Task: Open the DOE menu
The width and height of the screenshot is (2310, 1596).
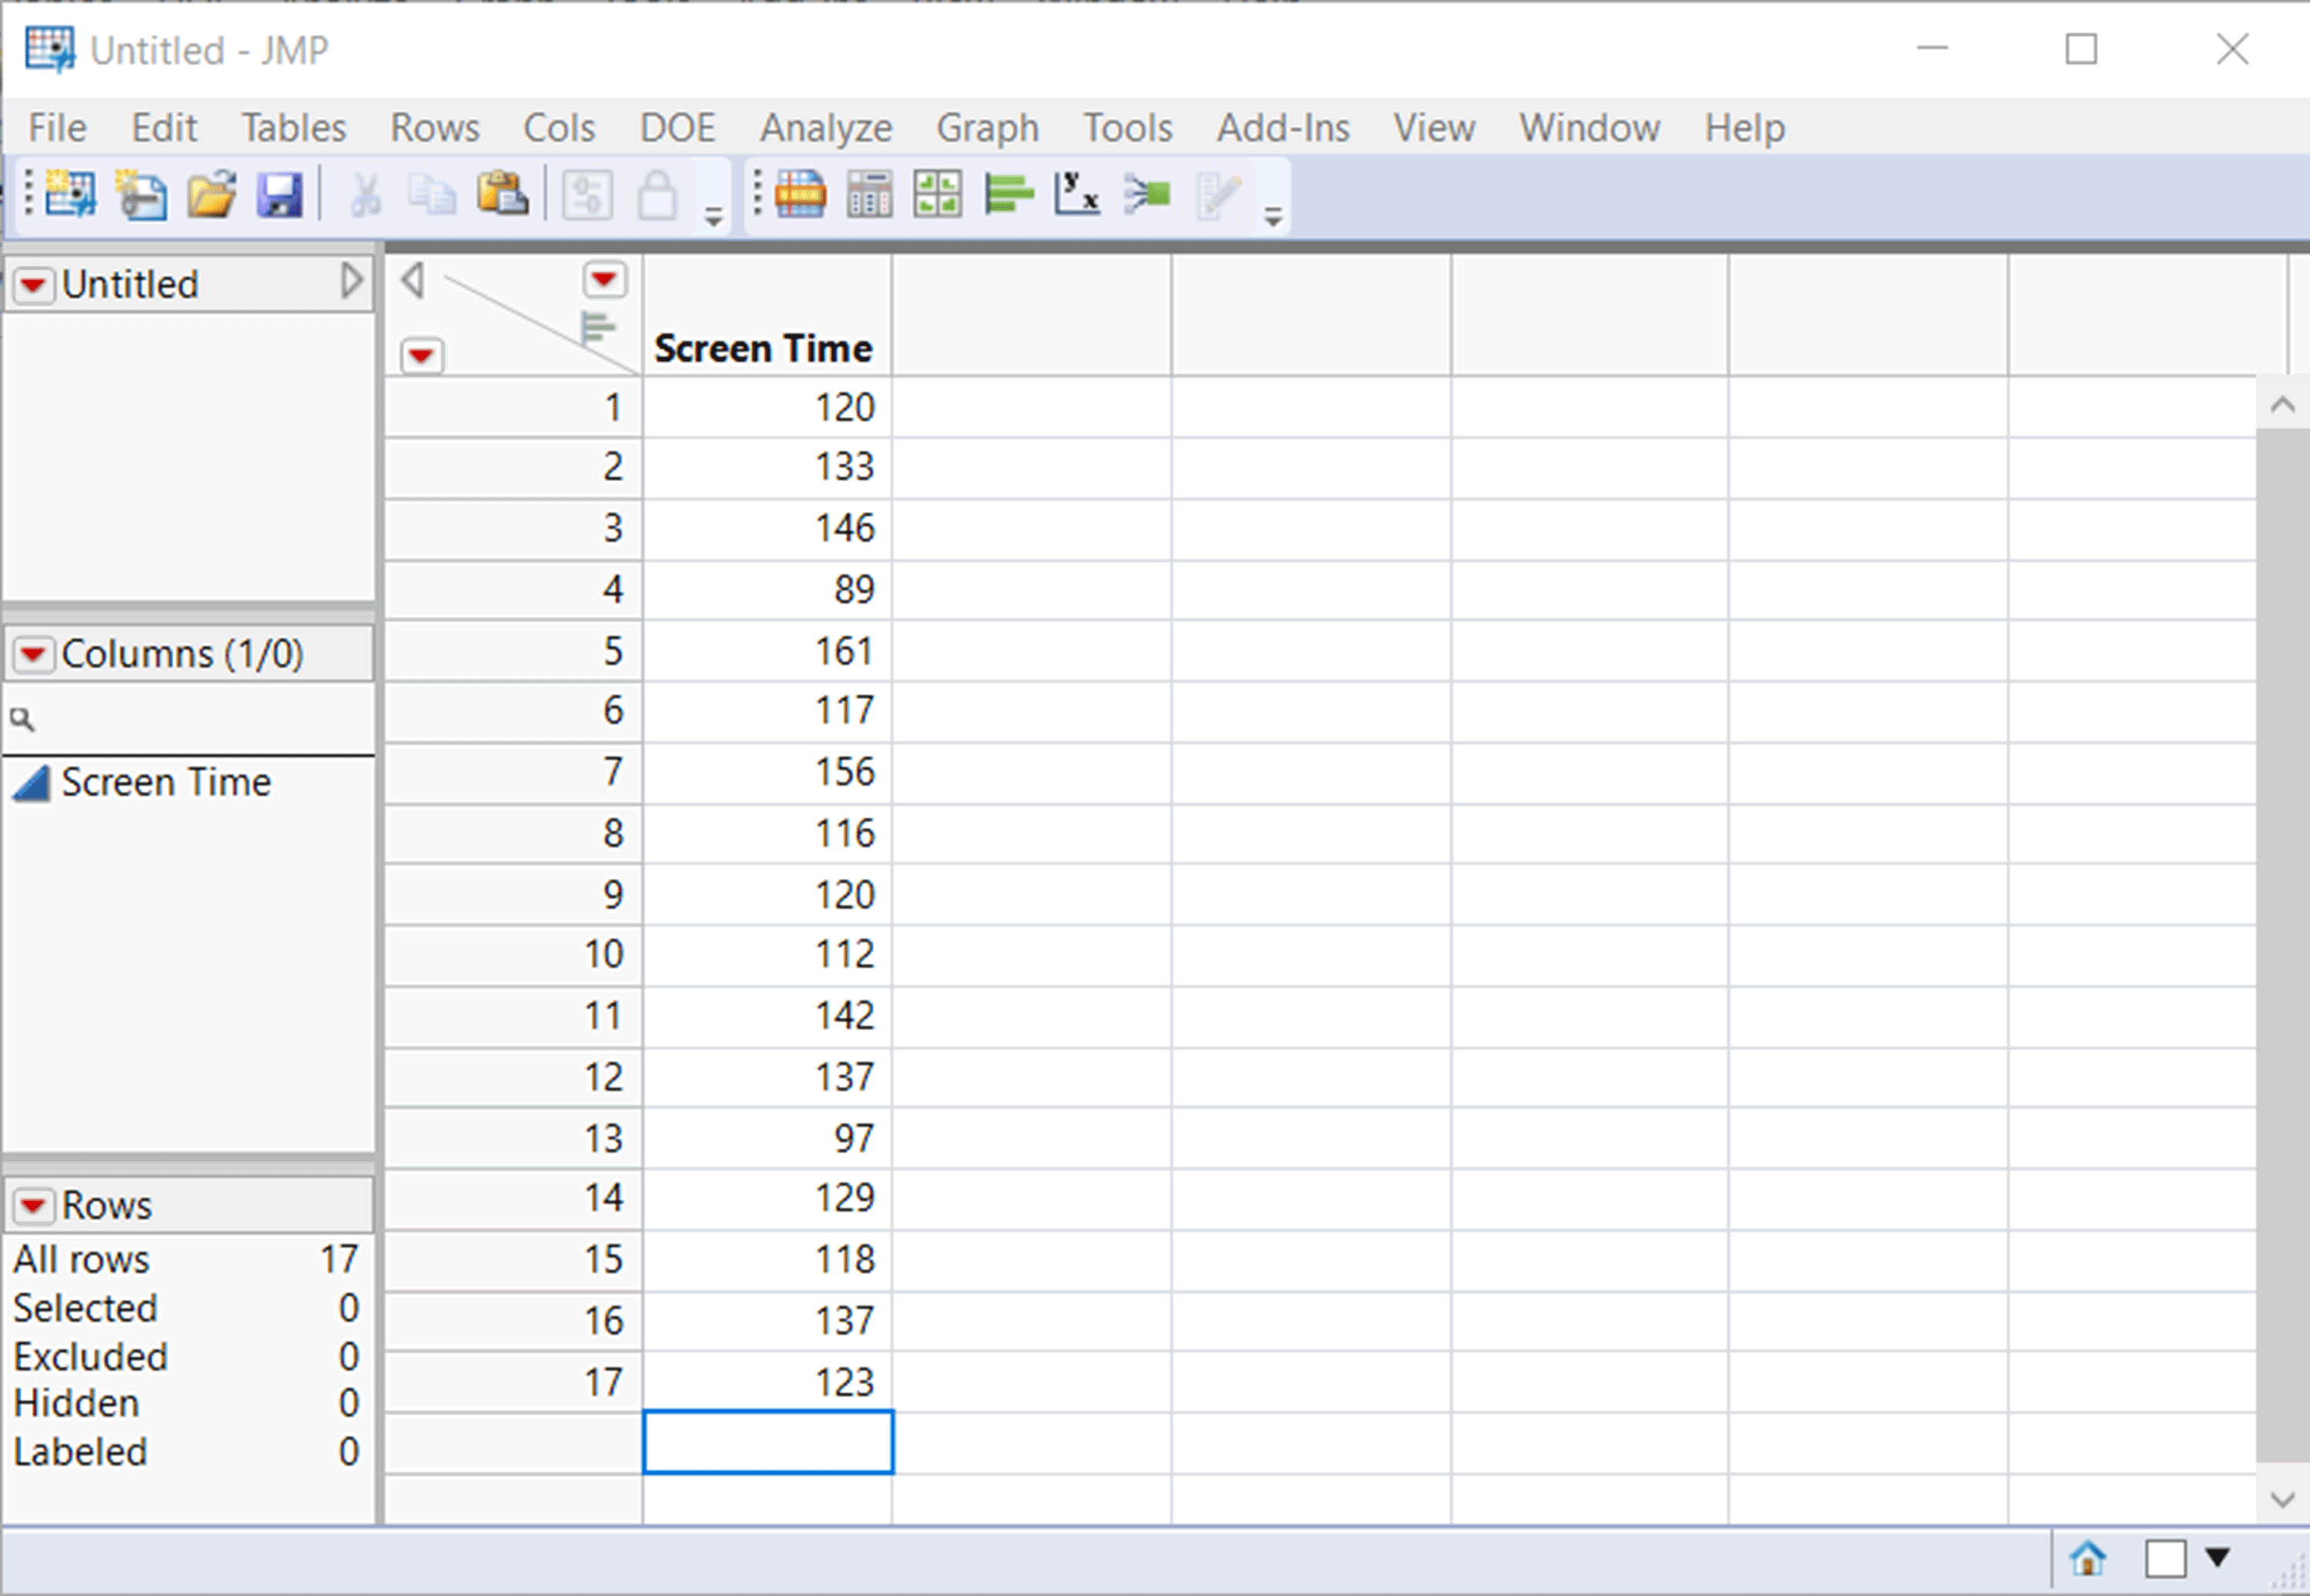Action: pyautogui.click(x=678, y=128)
